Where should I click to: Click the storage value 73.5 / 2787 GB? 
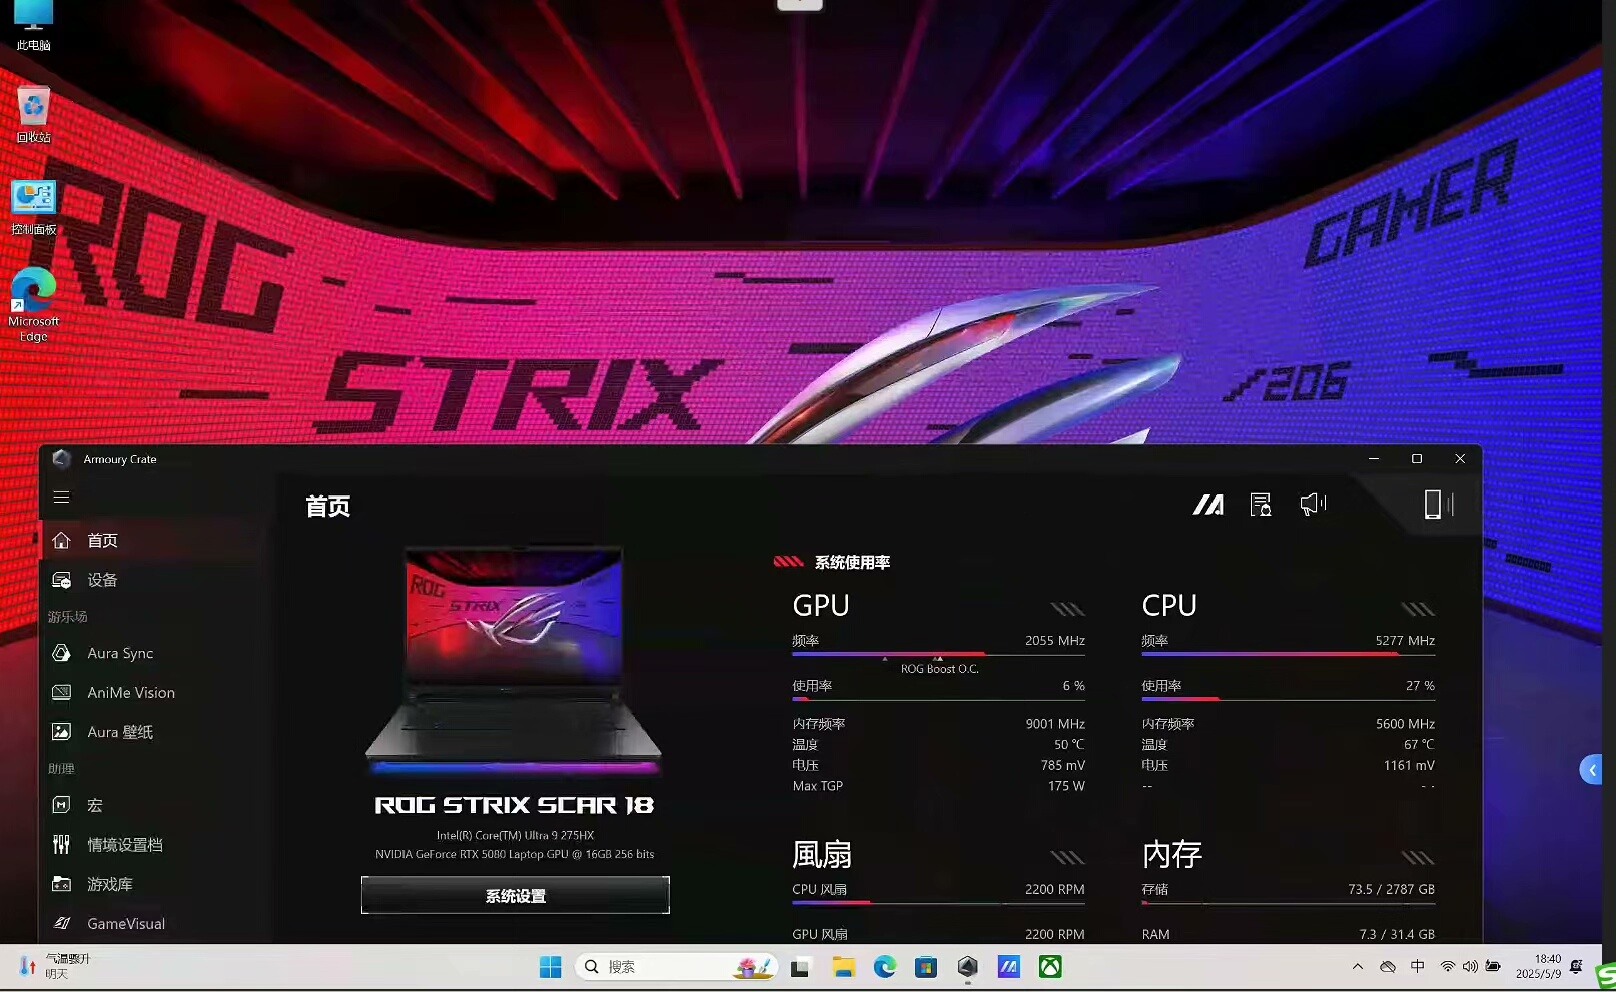pyautogui.click(x=1391, y=889)
